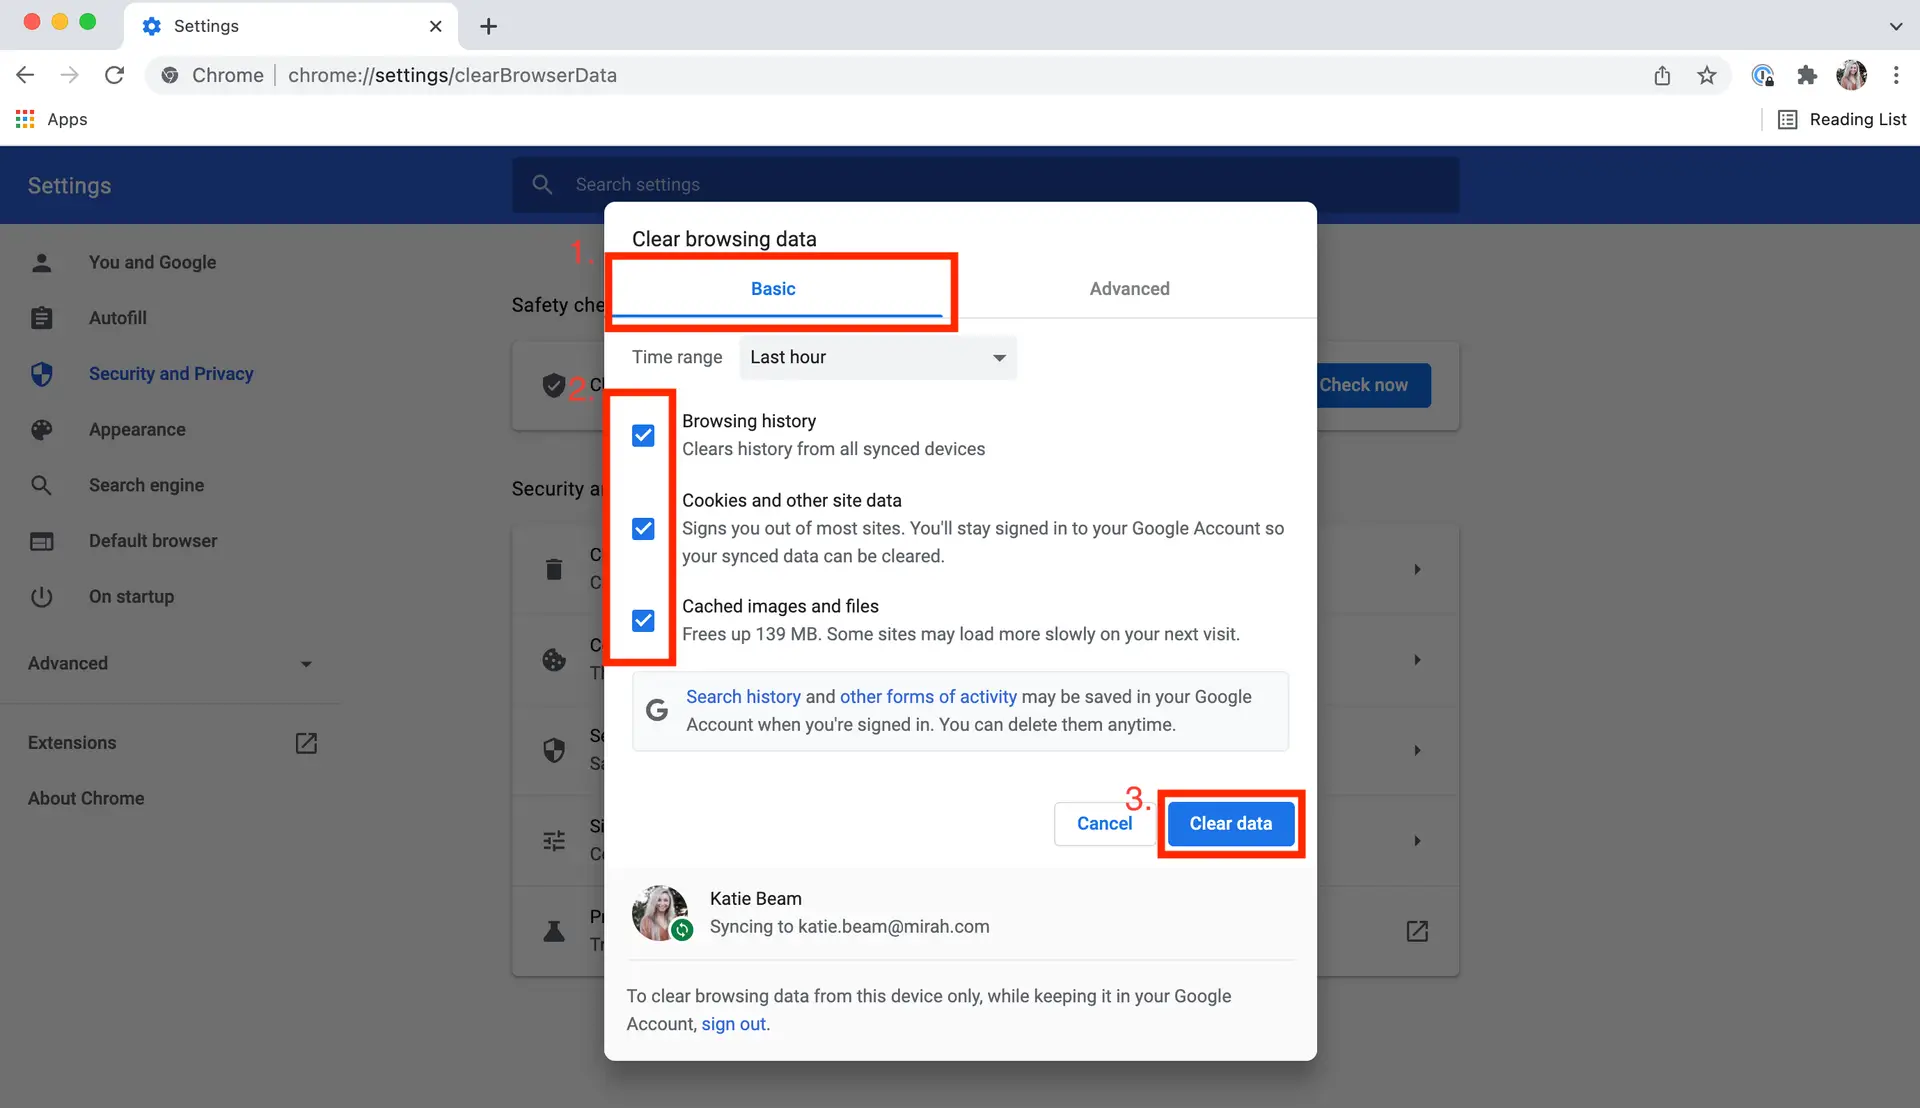Click the Appearance palette icon
1920x1108 pixels.
(x=42, y=429)
